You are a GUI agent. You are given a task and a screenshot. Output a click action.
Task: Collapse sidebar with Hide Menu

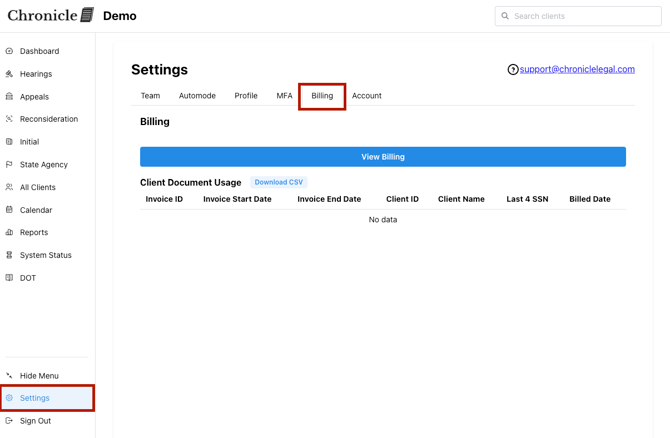(x=39, y=376)
